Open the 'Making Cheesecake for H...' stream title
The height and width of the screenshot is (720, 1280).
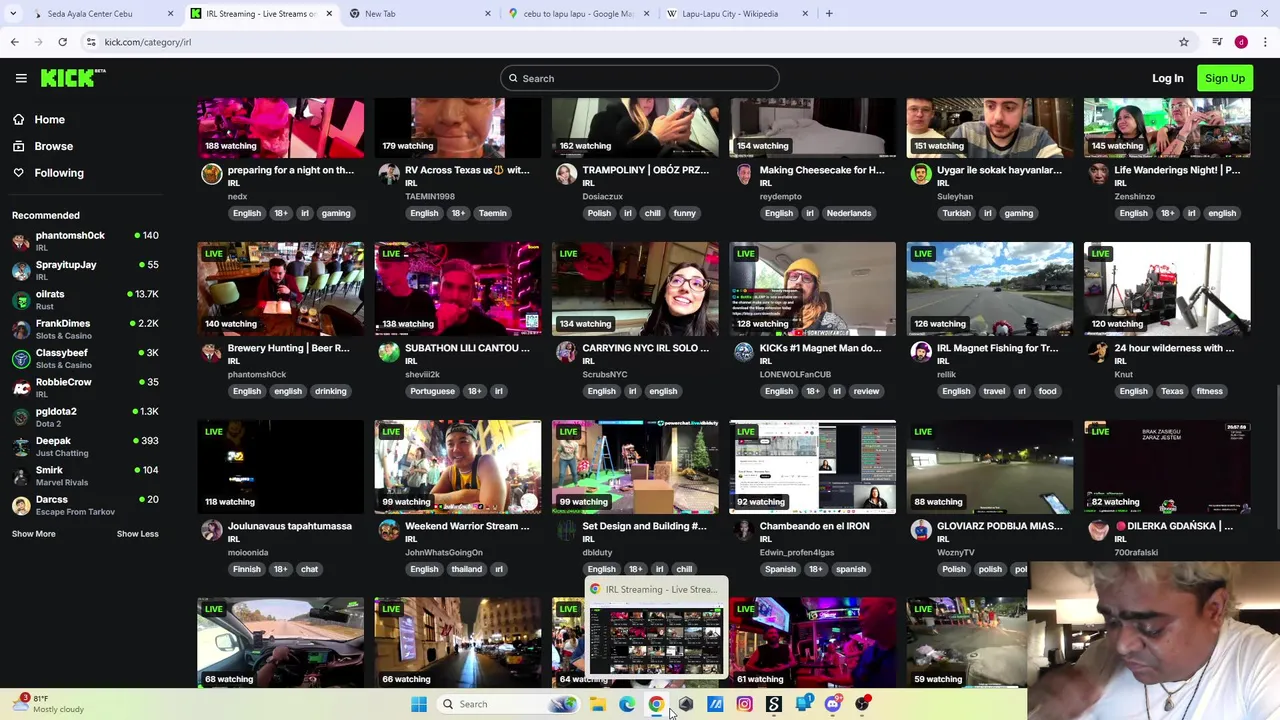coord(822,170)
